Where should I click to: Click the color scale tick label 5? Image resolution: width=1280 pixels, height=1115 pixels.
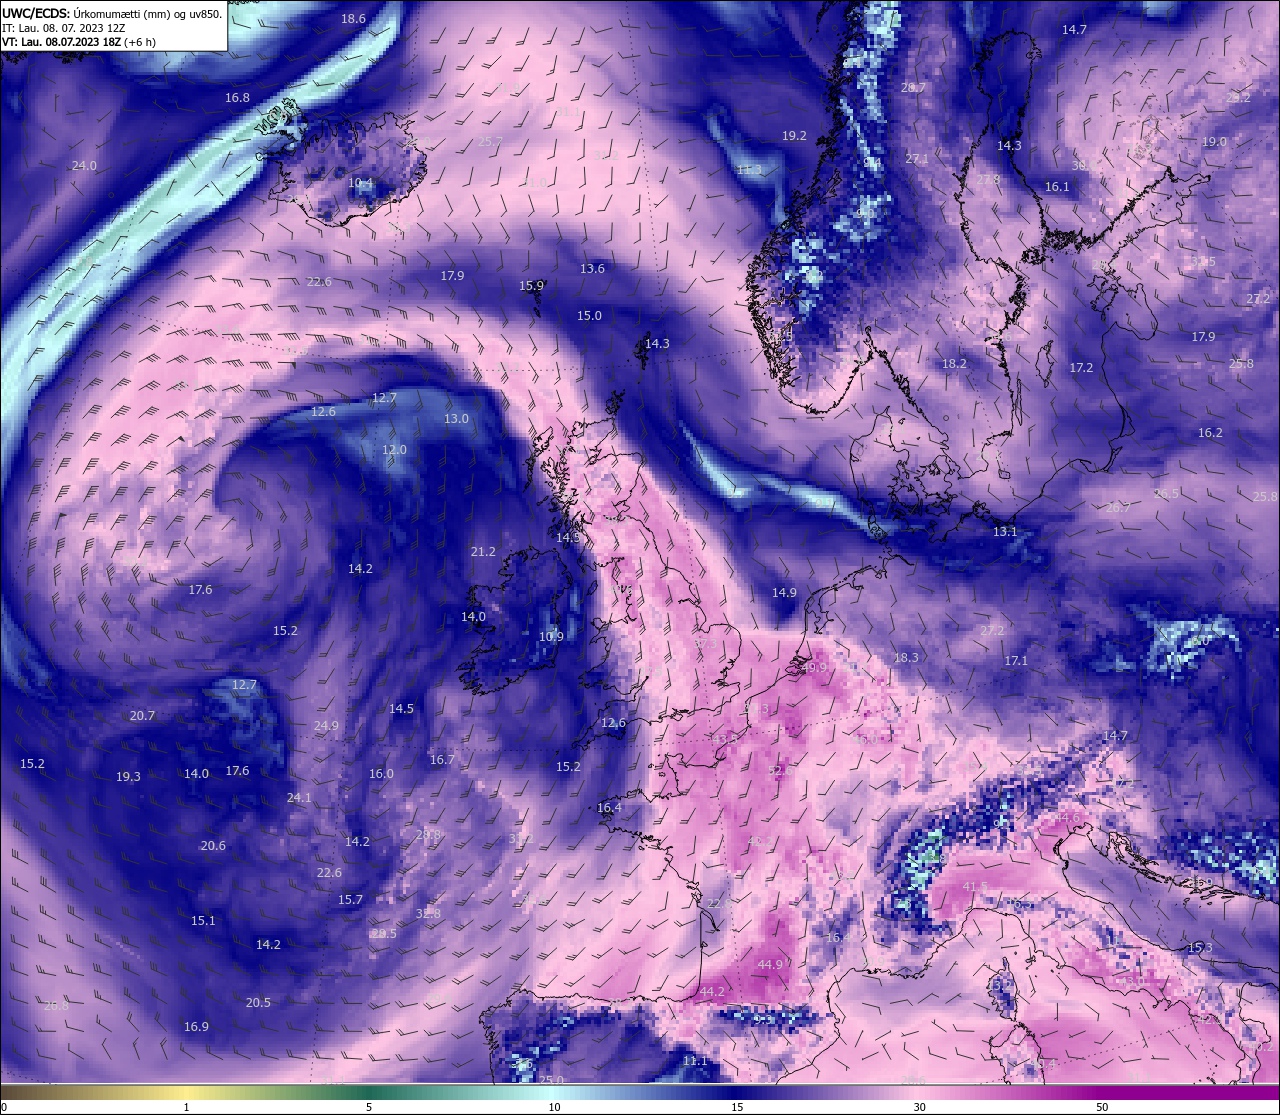369,1107
